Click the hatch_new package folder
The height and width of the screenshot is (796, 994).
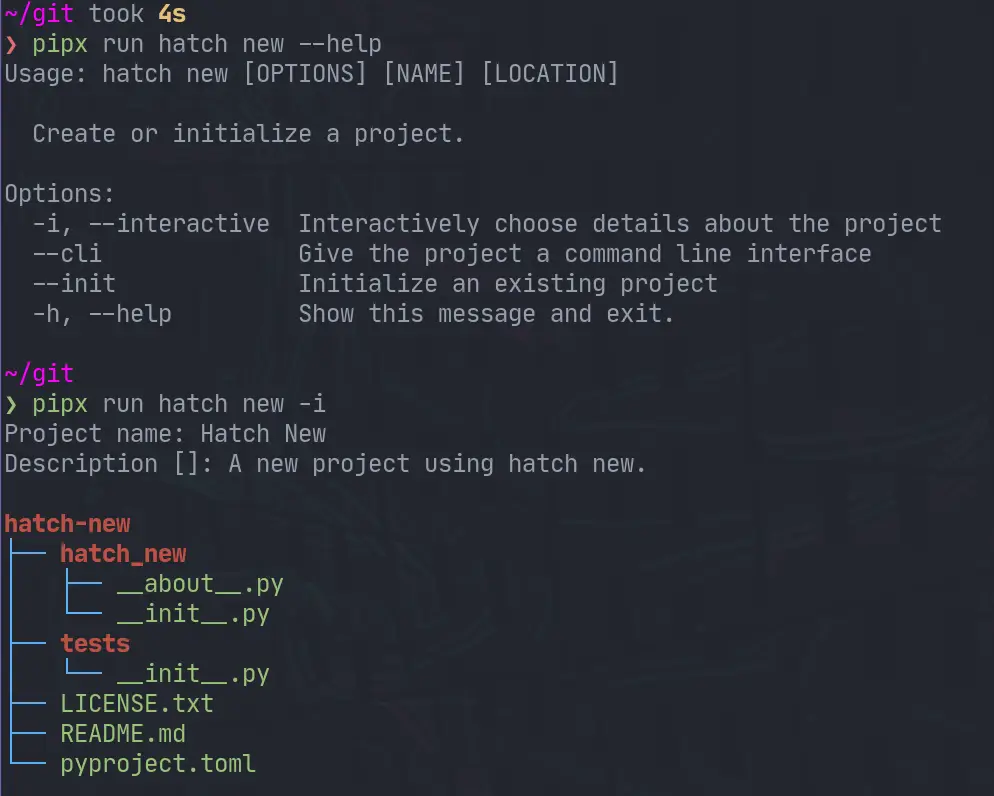(x=123, y=554)
